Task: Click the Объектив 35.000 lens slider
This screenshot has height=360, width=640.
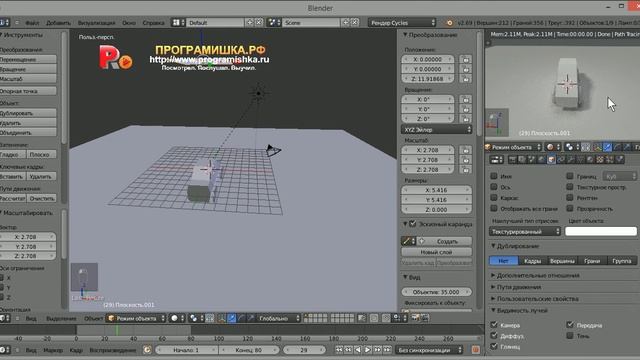Action: click(436, 292)
